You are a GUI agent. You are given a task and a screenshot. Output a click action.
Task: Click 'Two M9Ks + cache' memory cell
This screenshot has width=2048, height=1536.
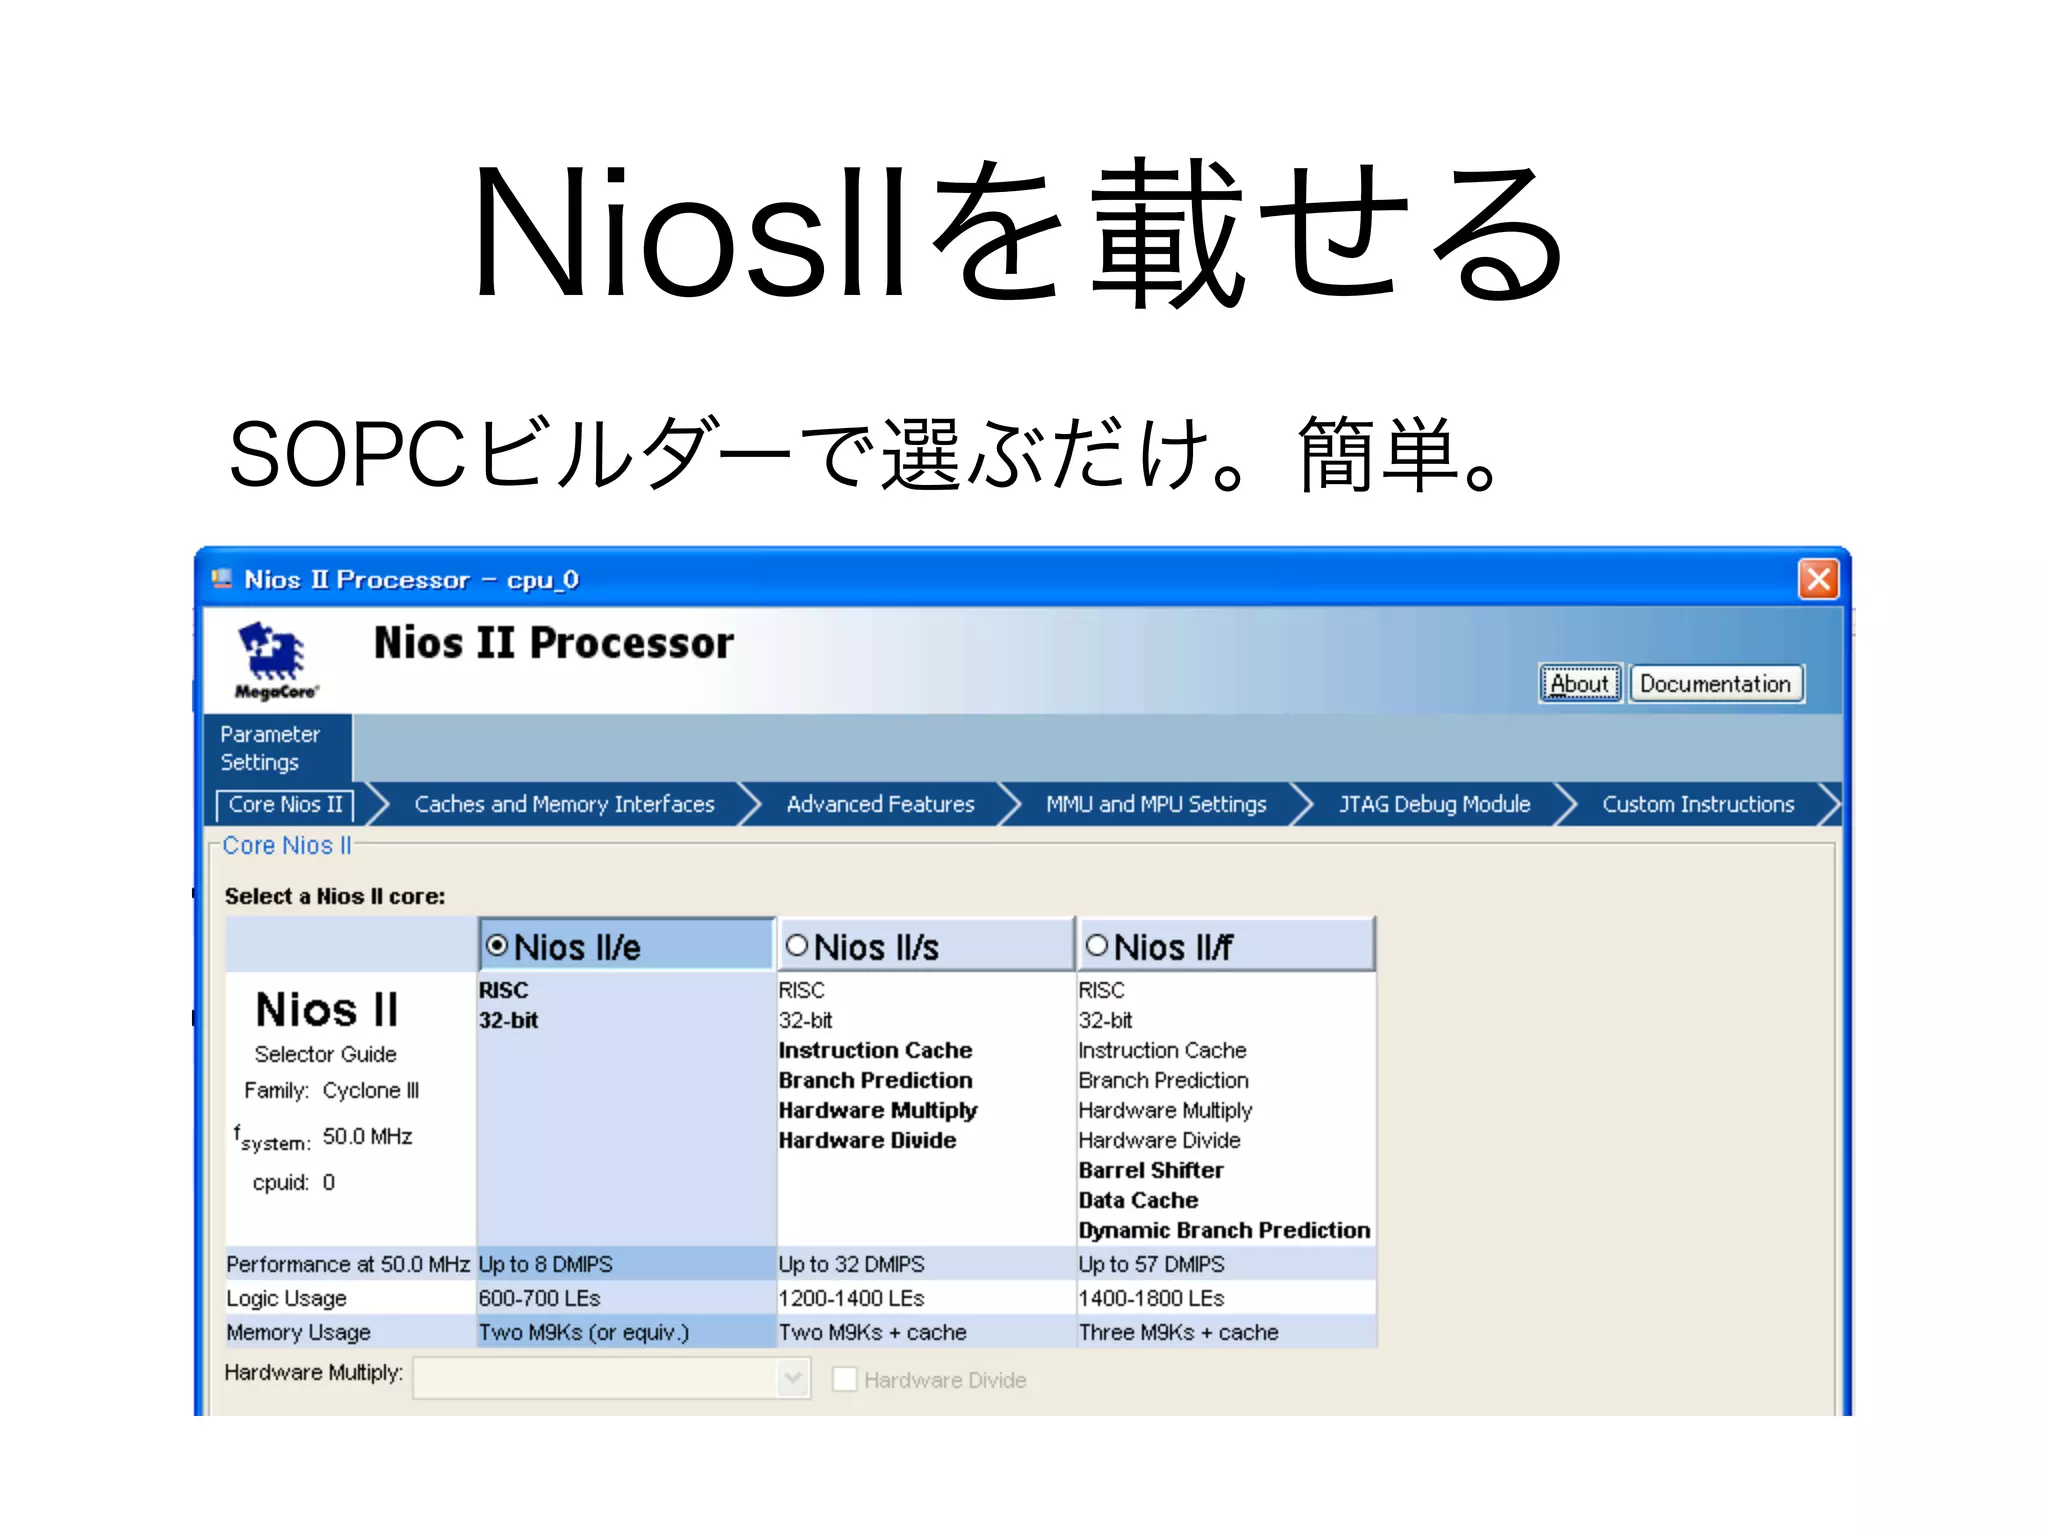[926, 1332]
